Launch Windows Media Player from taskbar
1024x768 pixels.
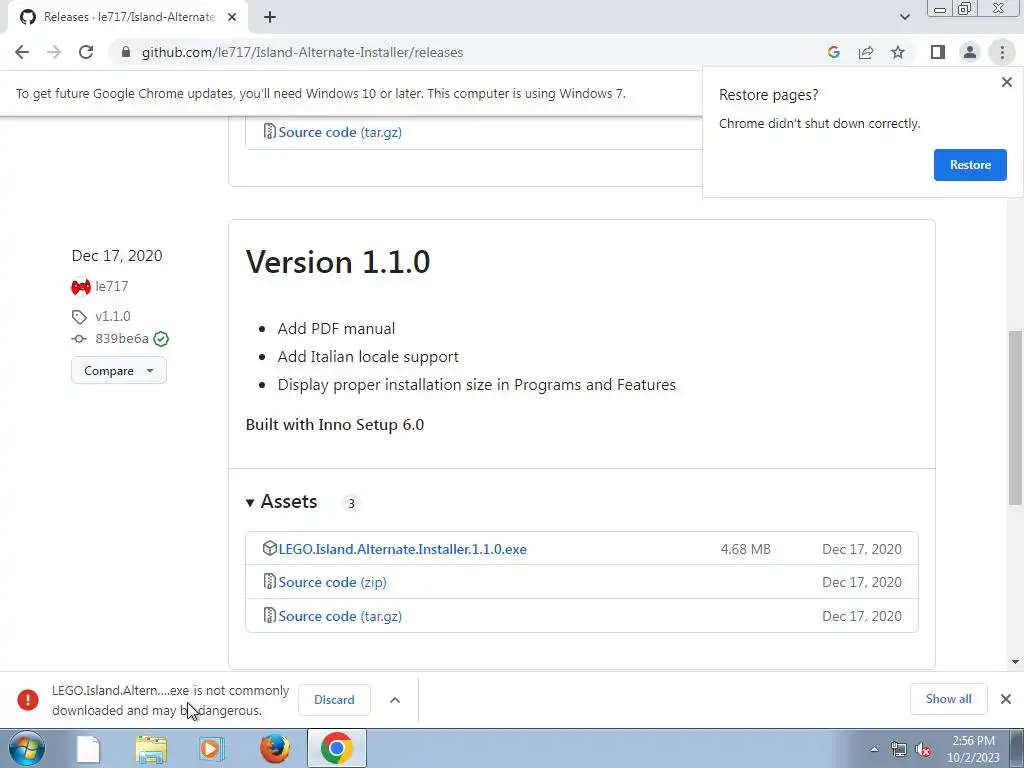(x=211, y=748)
